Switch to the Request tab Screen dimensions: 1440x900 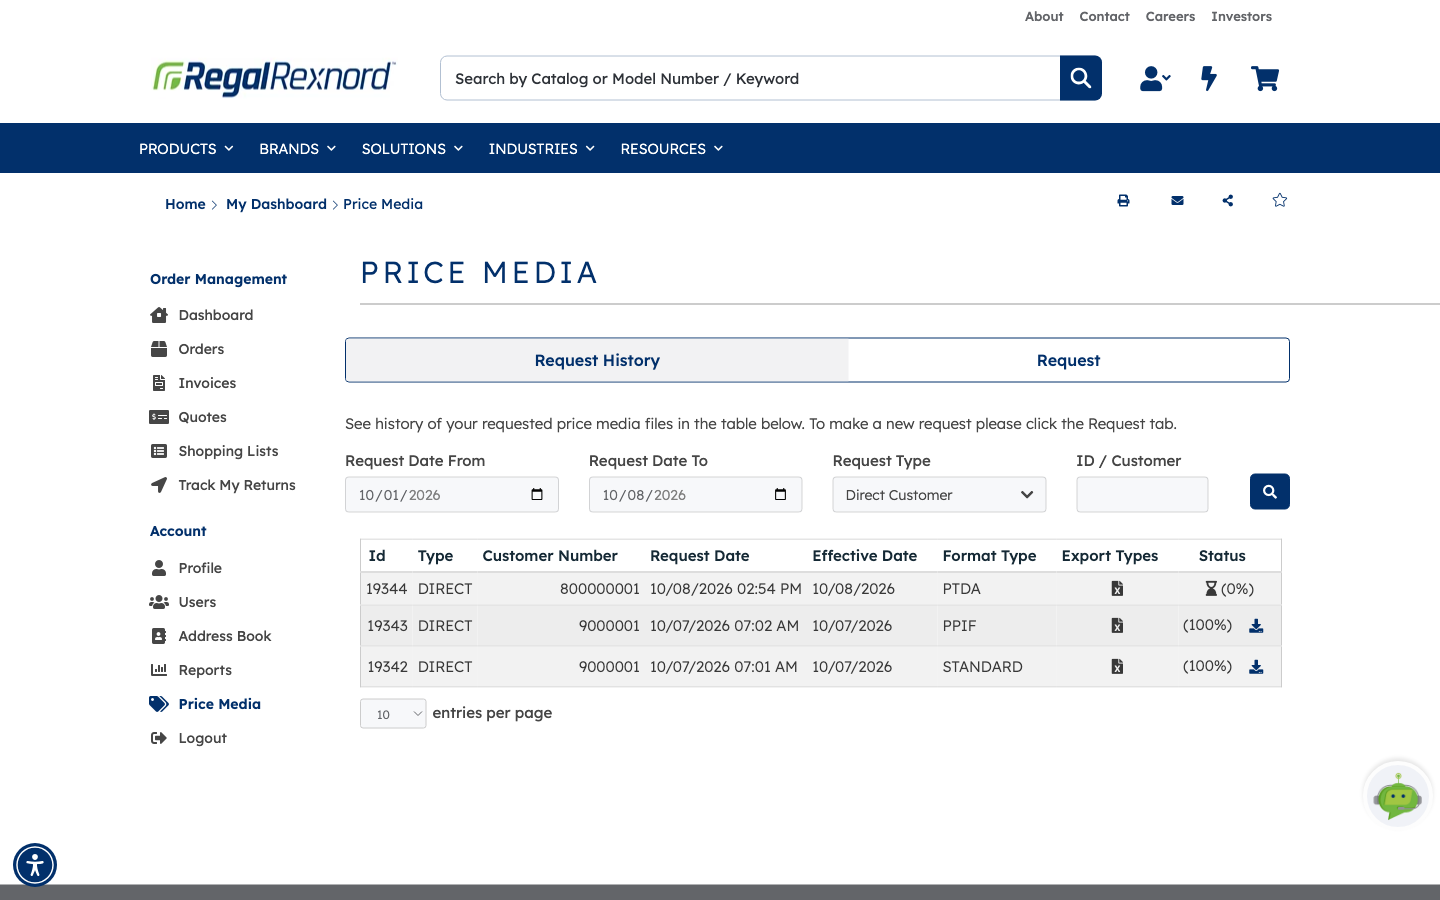(x=1068, y=360)
